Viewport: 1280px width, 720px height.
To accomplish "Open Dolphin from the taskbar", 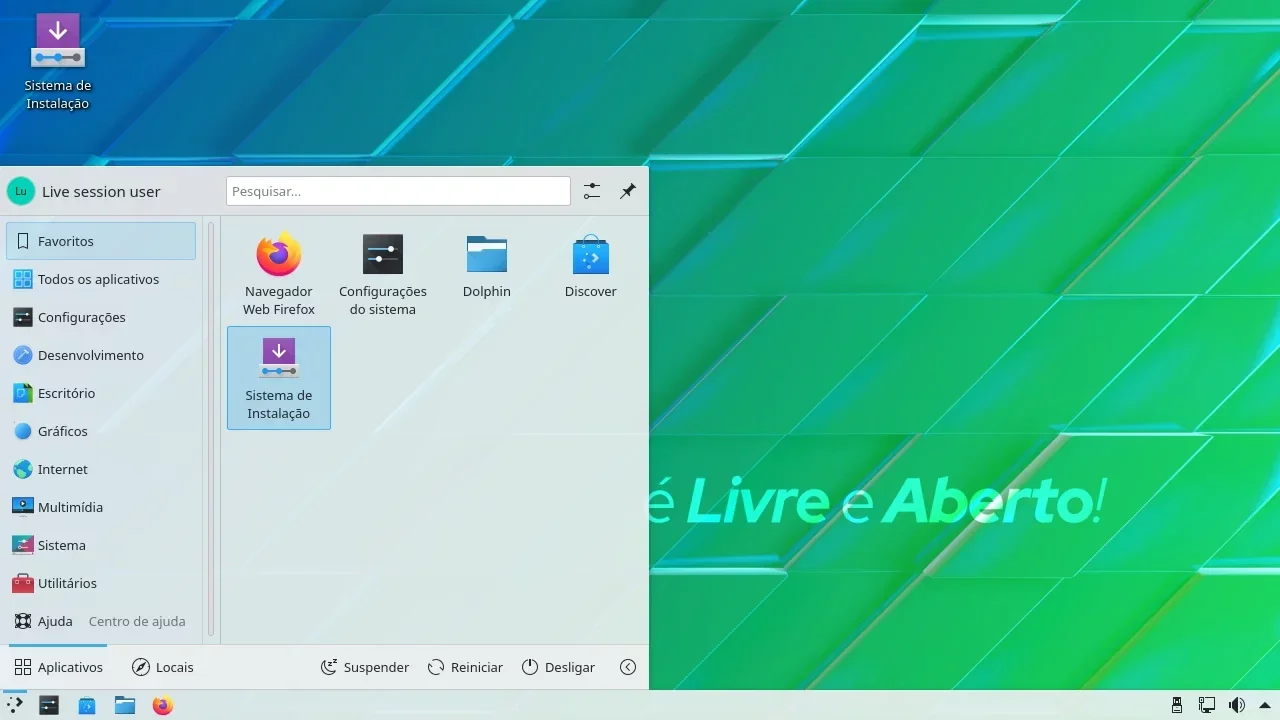I will tap(125, 706).
